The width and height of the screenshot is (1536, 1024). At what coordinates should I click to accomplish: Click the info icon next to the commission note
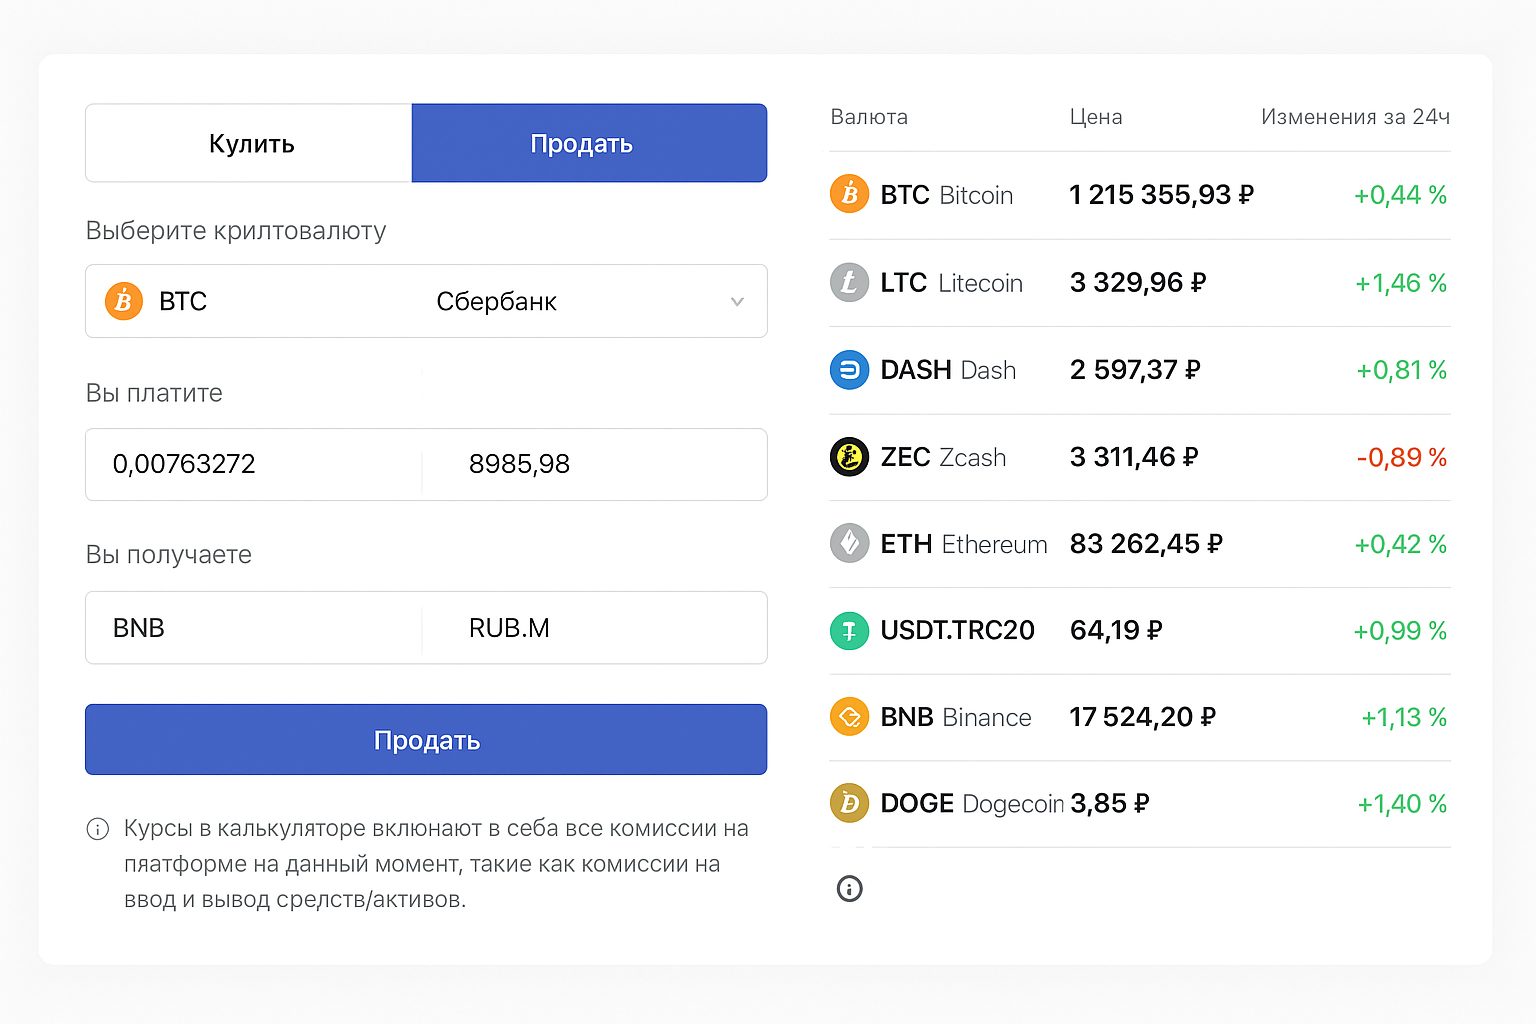97,829
